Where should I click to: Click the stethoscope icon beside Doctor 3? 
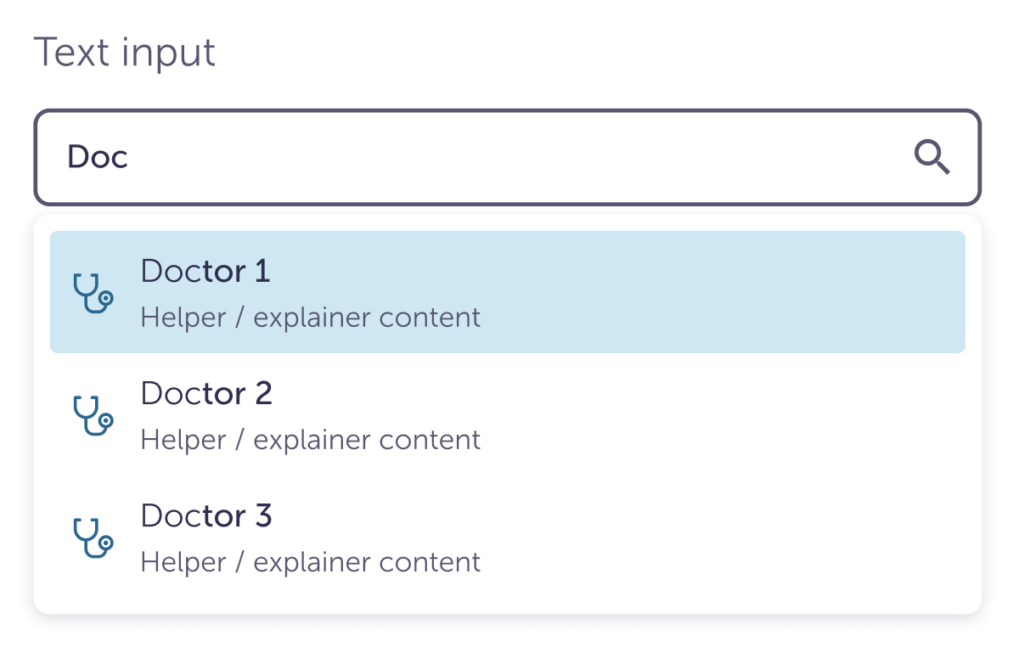93,537
